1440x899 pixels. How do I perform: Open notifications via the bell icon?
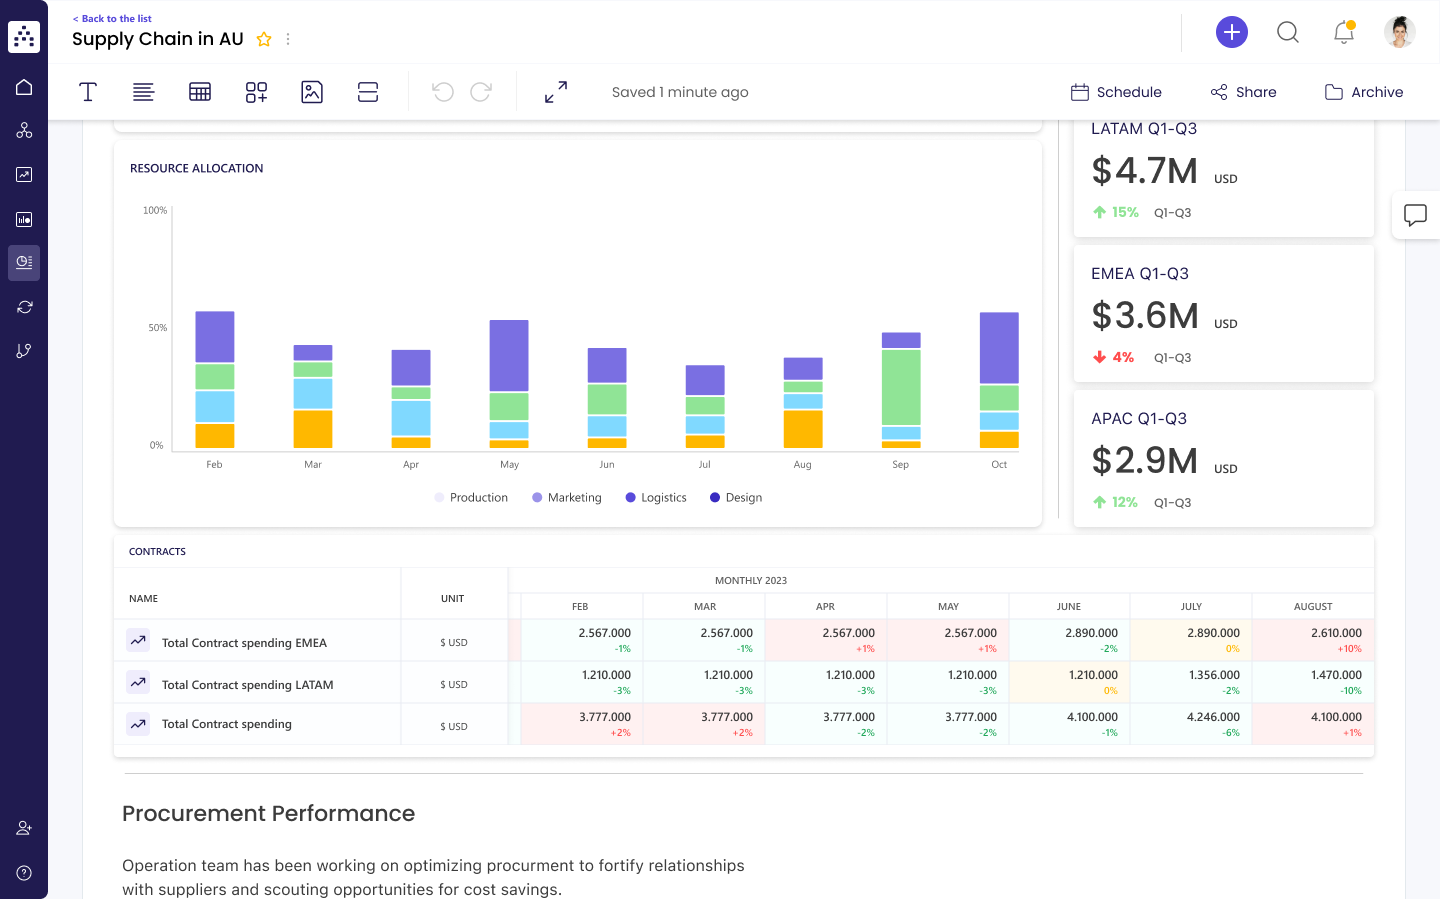(1343, 32)
